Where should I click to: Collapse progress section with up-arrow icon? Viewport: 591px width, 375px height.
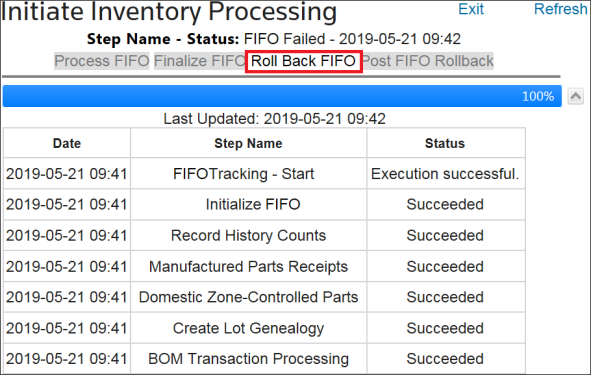(x=576, y=96)
